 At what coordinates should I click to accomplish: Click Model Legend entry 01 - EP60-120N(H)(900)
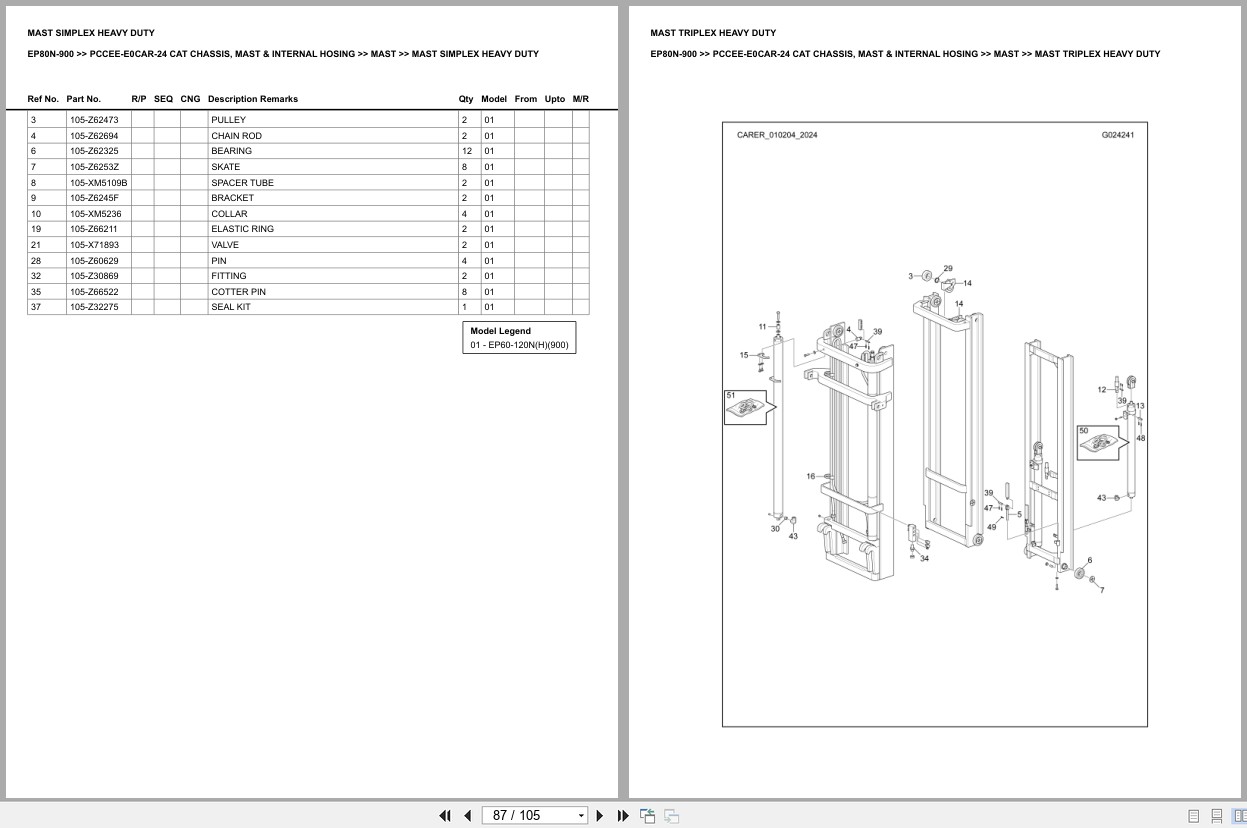[519, 345]
